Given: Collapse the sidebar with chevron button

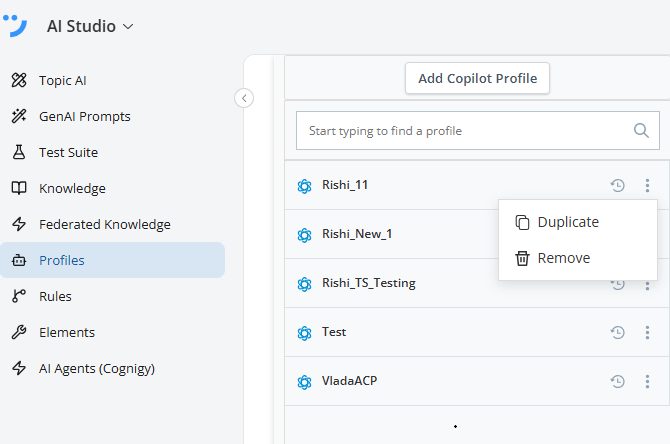Looking at the screenshot, I should [244, 98].
